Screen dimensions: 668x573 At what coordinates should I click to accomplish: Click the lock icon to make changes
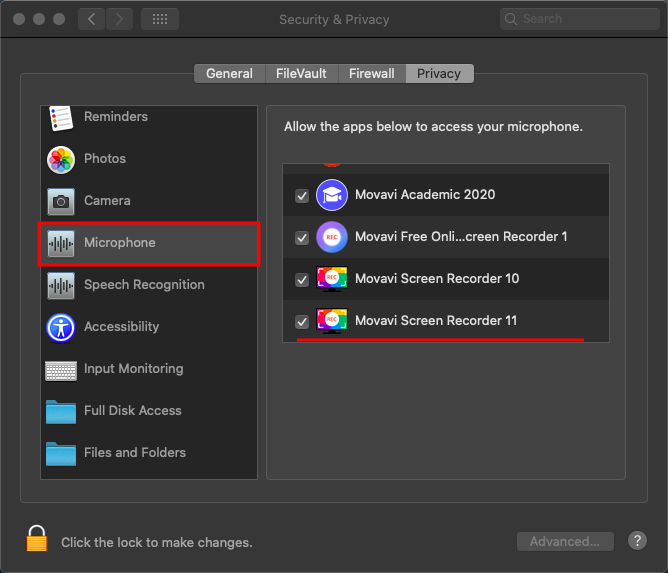tap(37, 538)
